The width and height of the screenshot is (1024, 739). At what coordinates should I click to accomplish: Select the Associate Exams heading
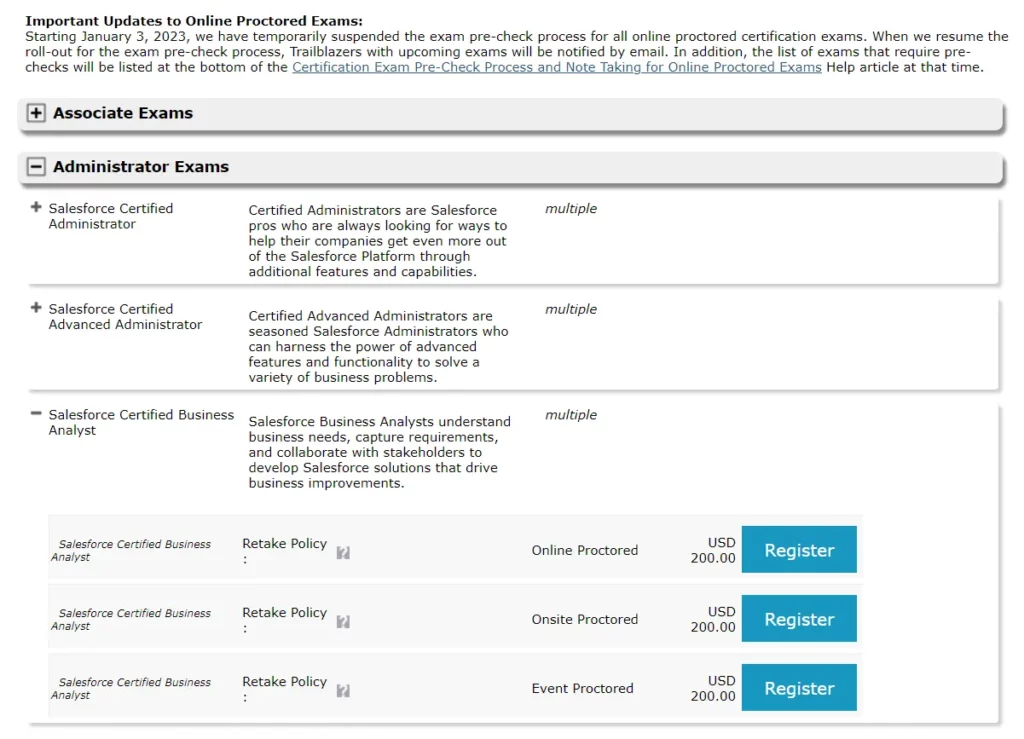pos(123,113)
